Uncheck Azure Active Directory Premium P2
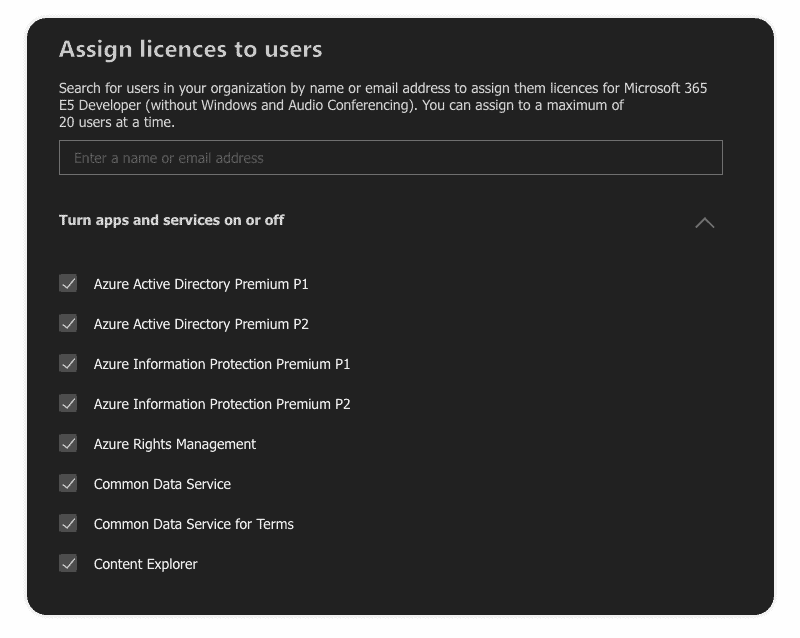This screenshot has height=638, width=800. click(x=68, y=324)
